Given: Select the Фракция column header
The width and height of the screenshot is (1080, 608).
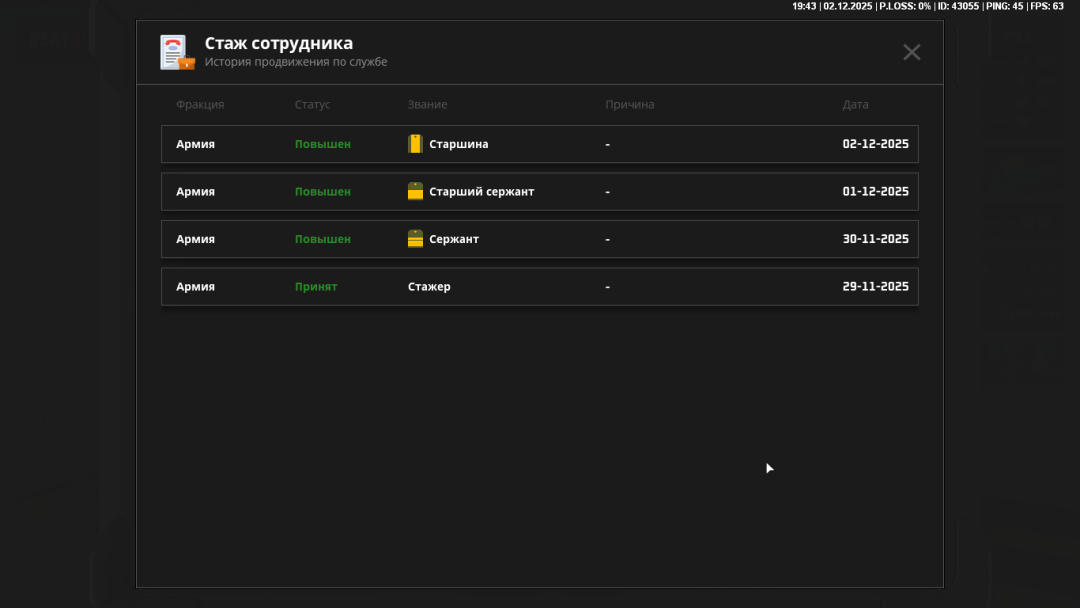Looking at the screenshot, I should pos(200,105).
